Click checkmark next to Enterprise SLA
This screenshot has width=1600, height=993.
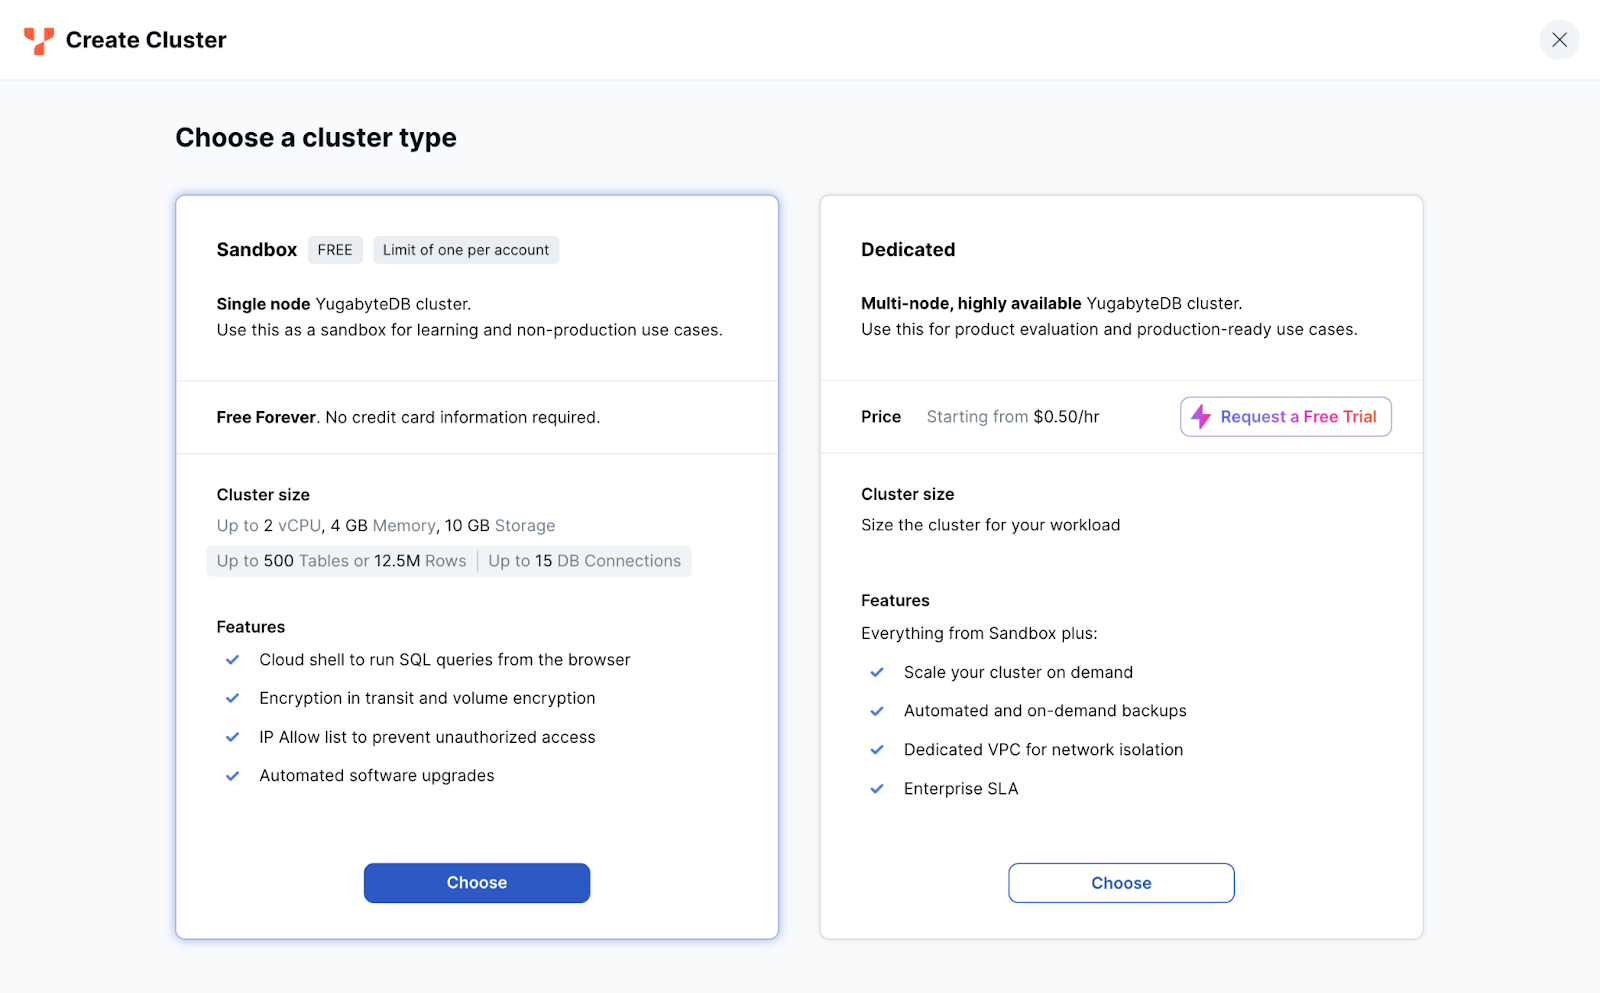click(x=877, y=789)
